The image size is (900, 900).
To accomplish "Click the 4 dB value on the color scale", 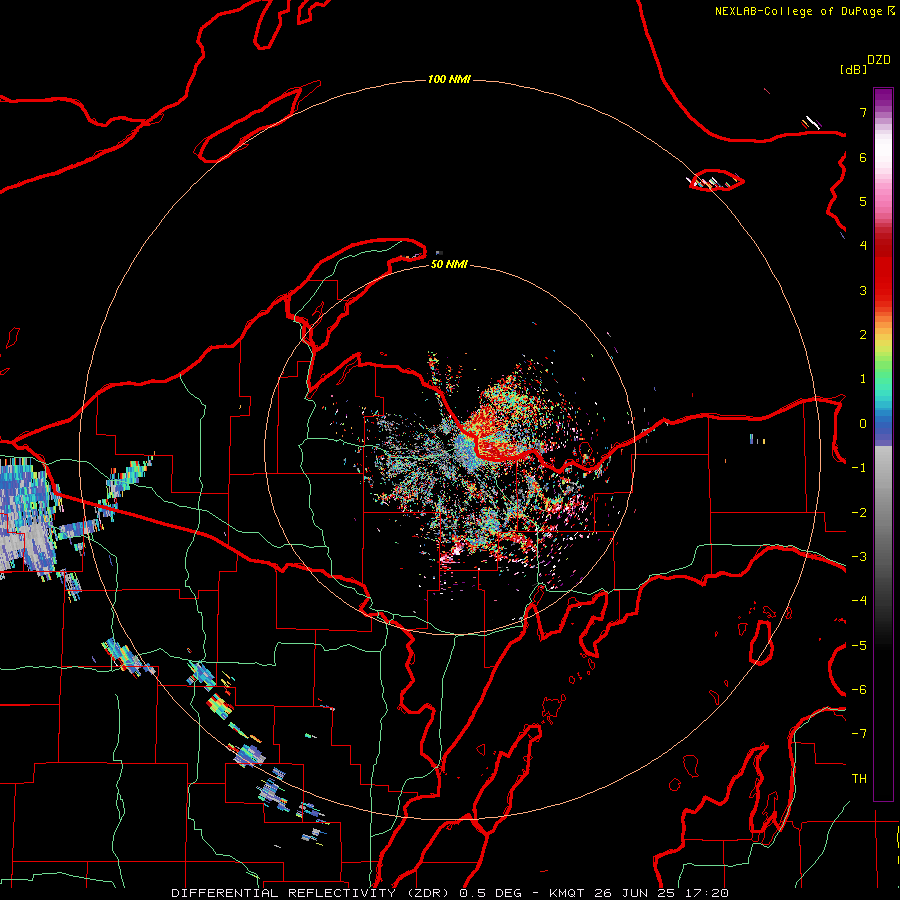I will 863,246.
